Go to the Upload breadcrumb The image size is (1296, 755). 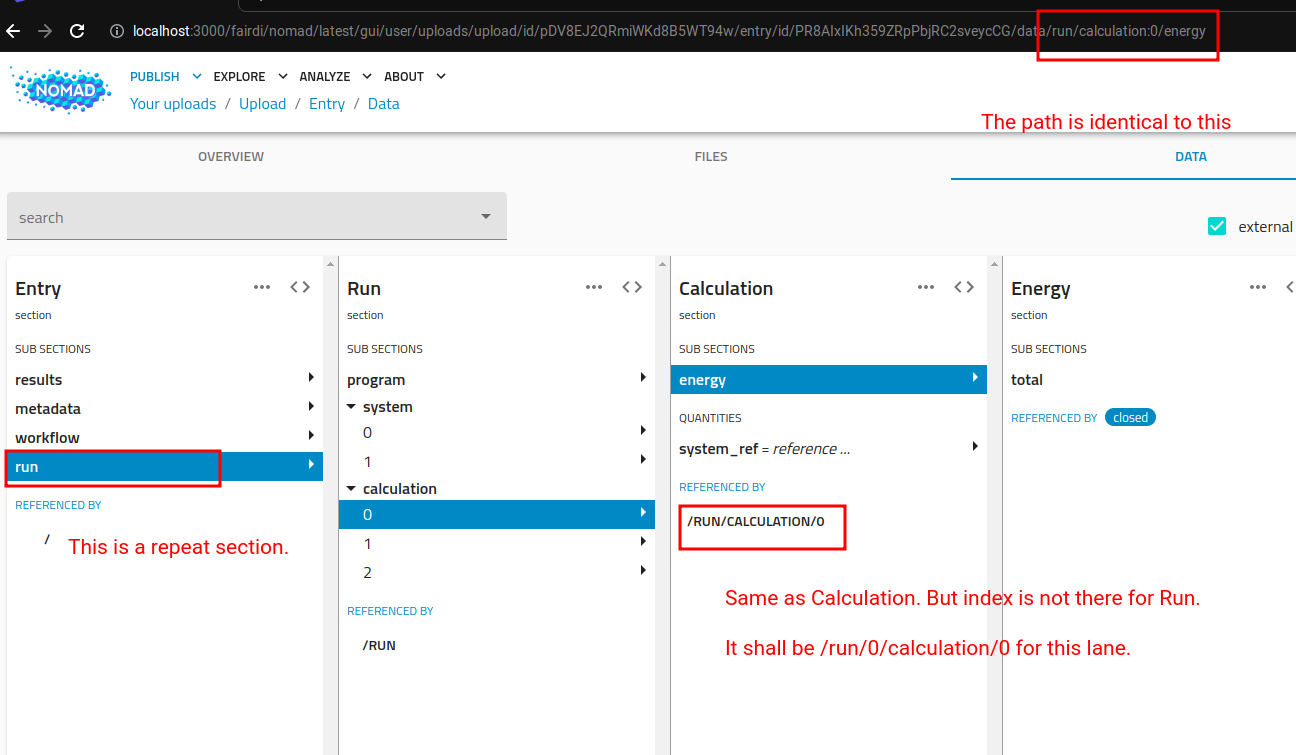[262, 104]
